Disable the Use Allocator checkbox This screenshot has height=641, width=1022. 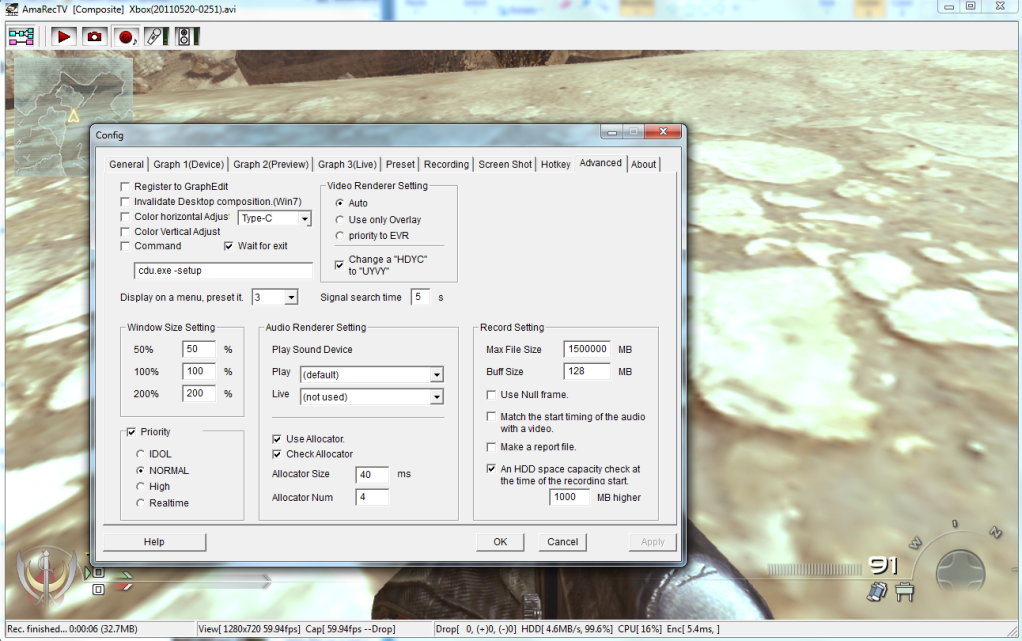tap(277, 439)
